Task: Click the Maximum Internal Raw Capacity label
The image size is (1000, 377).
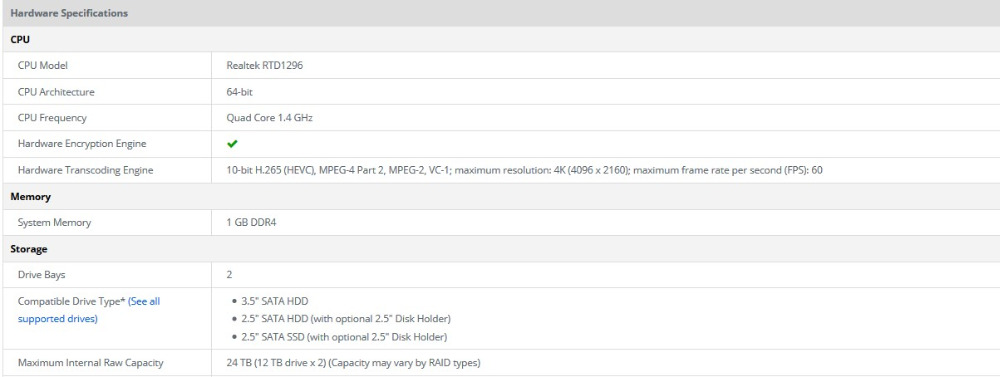Action: point(91,363)
